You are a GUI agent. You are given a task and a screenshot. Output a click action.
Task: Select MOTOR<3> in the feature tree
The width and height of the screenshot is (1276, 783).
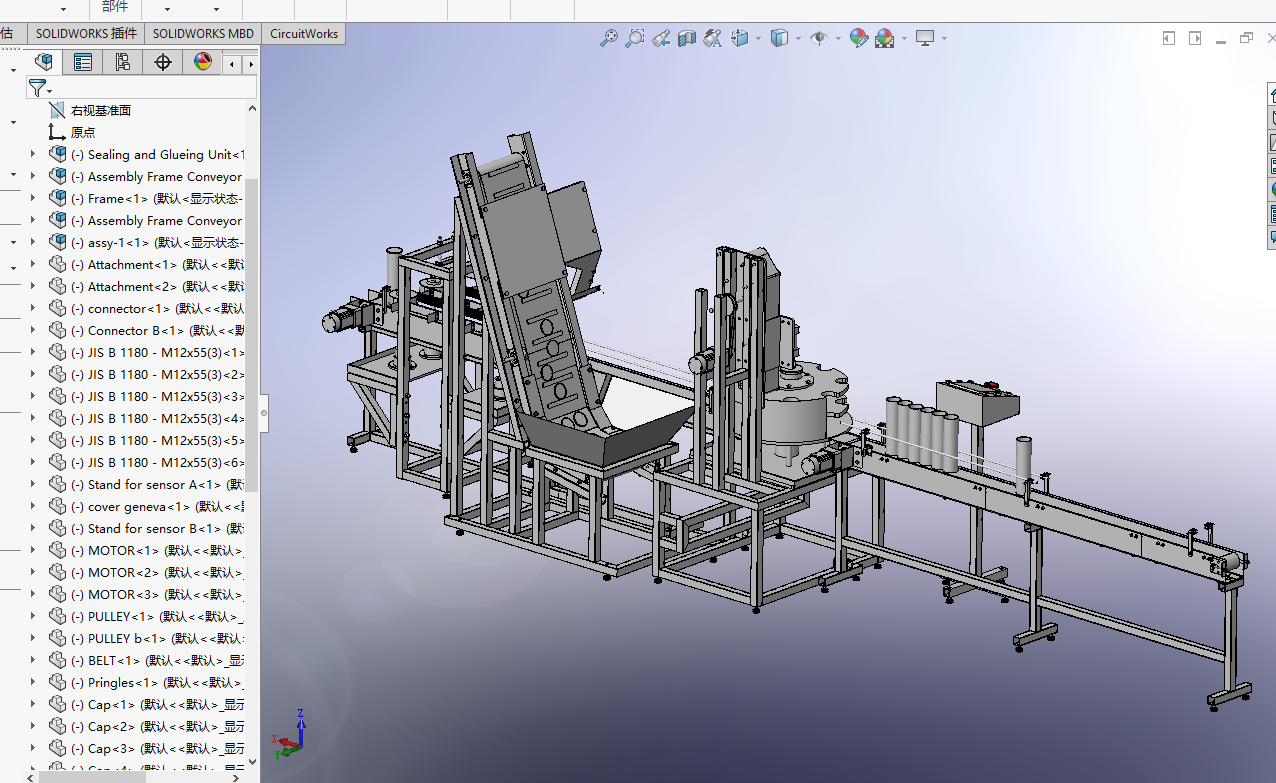coord(158,595)
